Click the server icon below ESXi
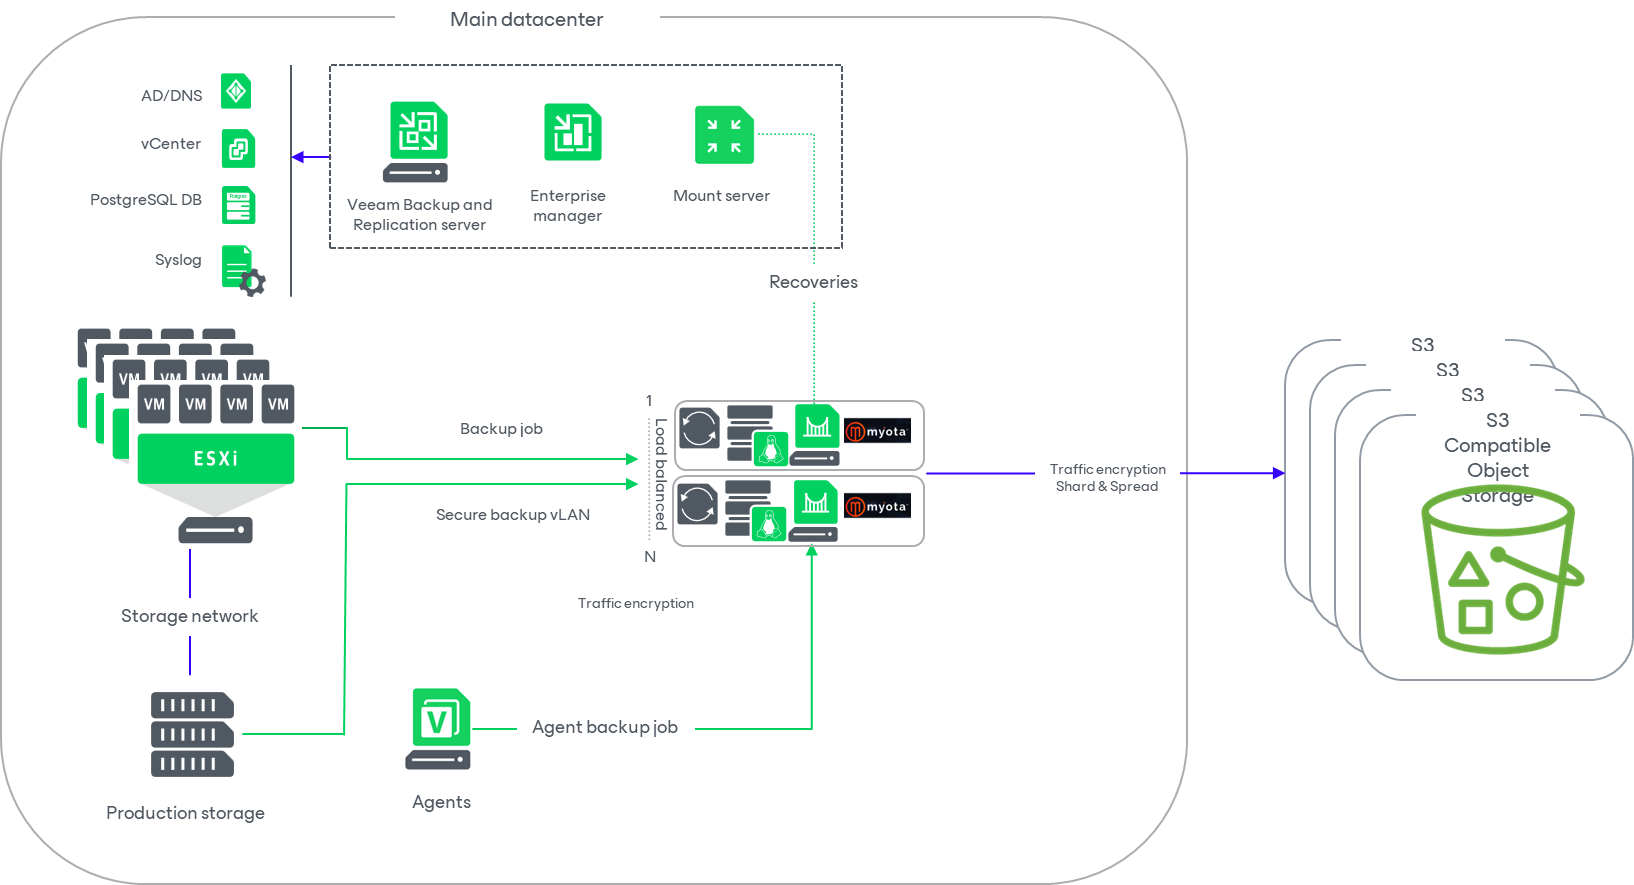The width and height of the screenshot is (1634, 885). (216, 530)
